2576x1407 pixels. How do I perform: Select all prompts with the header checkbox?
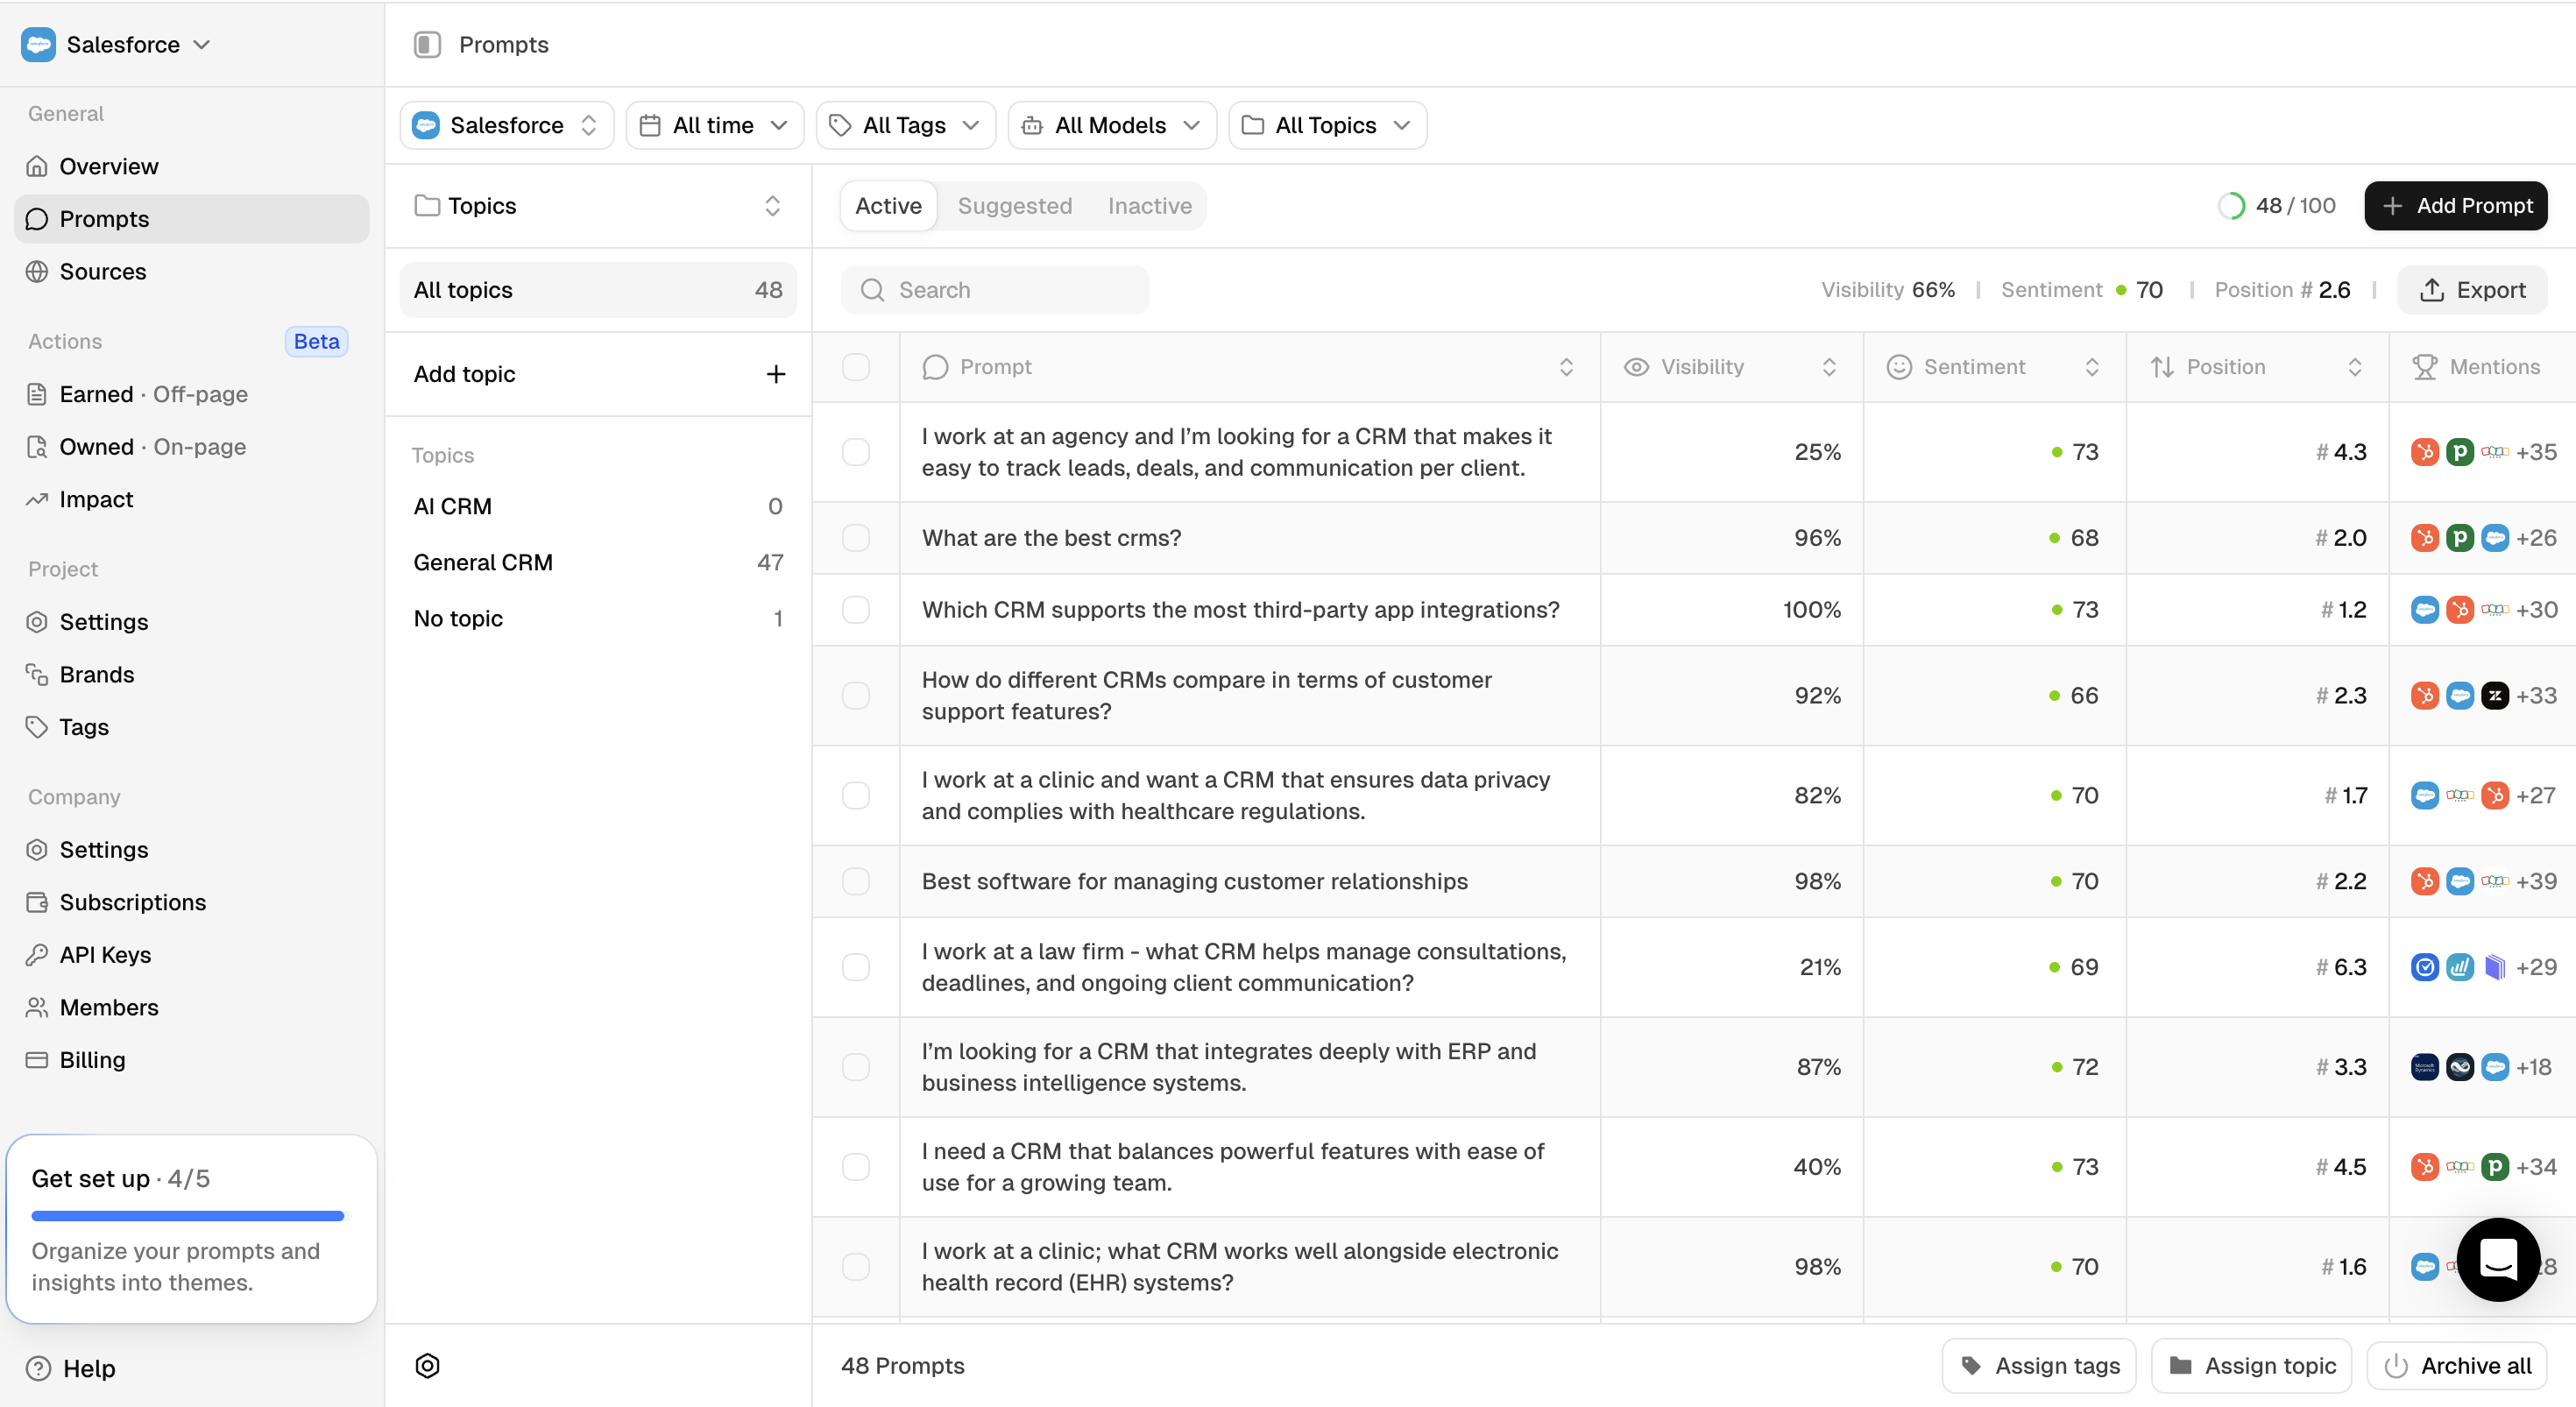pyautogui.click(x=856, y=367)
